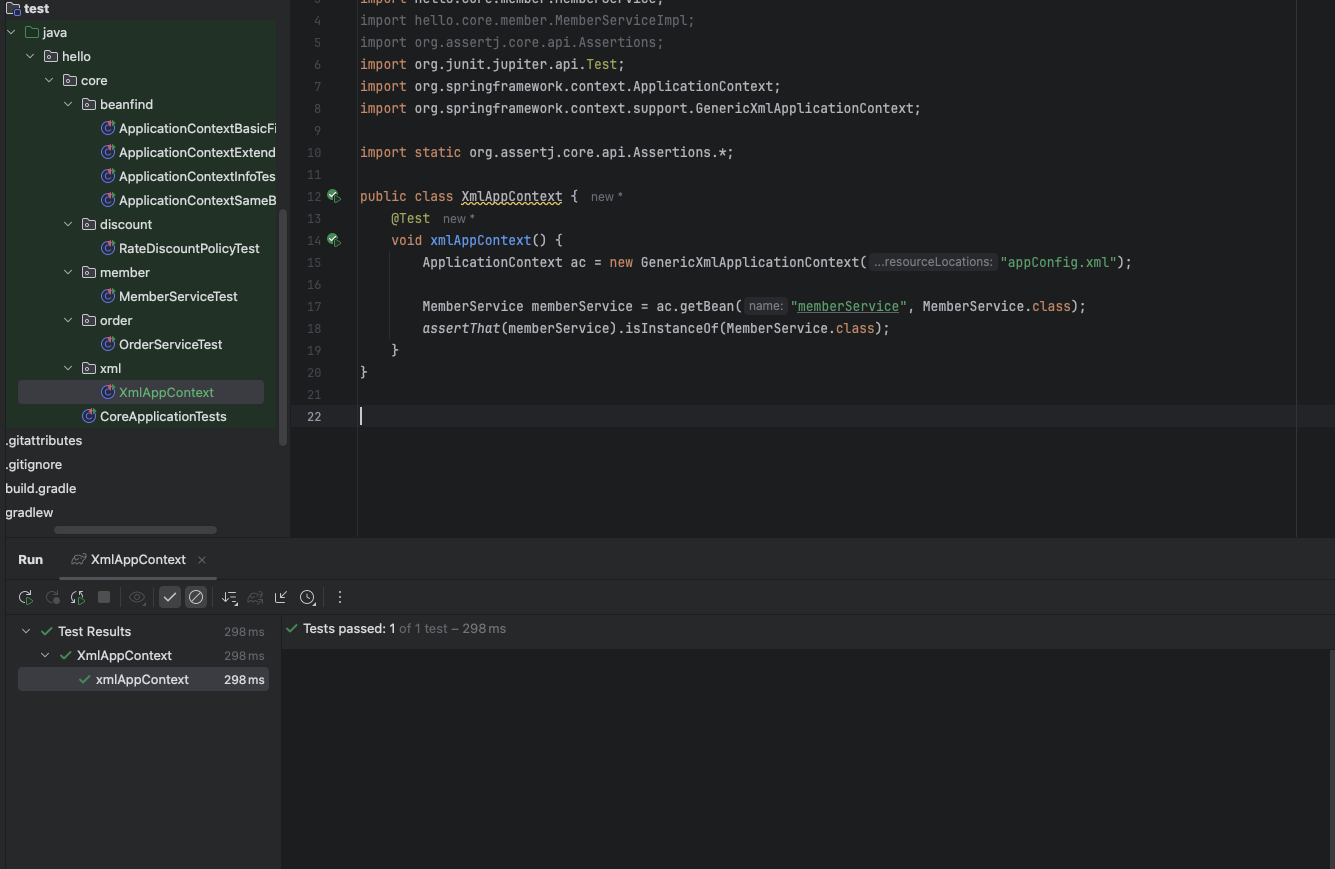1335x869 pixels.
Task: Click the RateDiscountPolicyTest class icon
Action: pyautogui.click(x=108, y=249)
